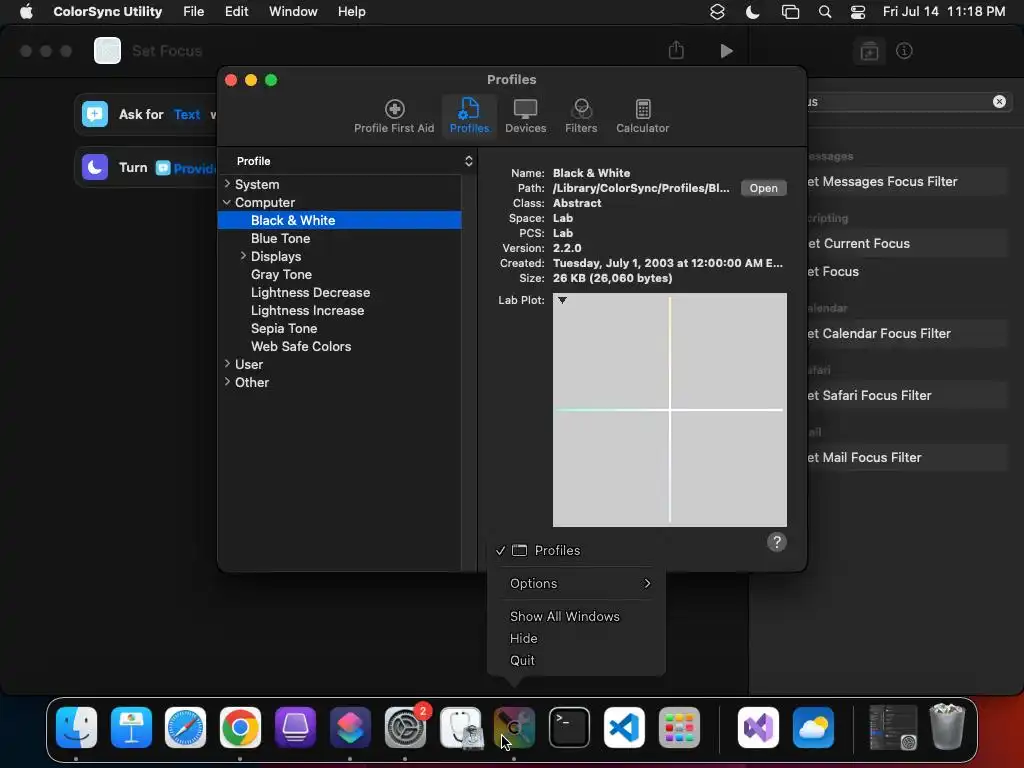Image resolution: width=1024 pixels, height=768 pixels.
Task: Run the shortcut with the play button
Action: coord(726,51)
